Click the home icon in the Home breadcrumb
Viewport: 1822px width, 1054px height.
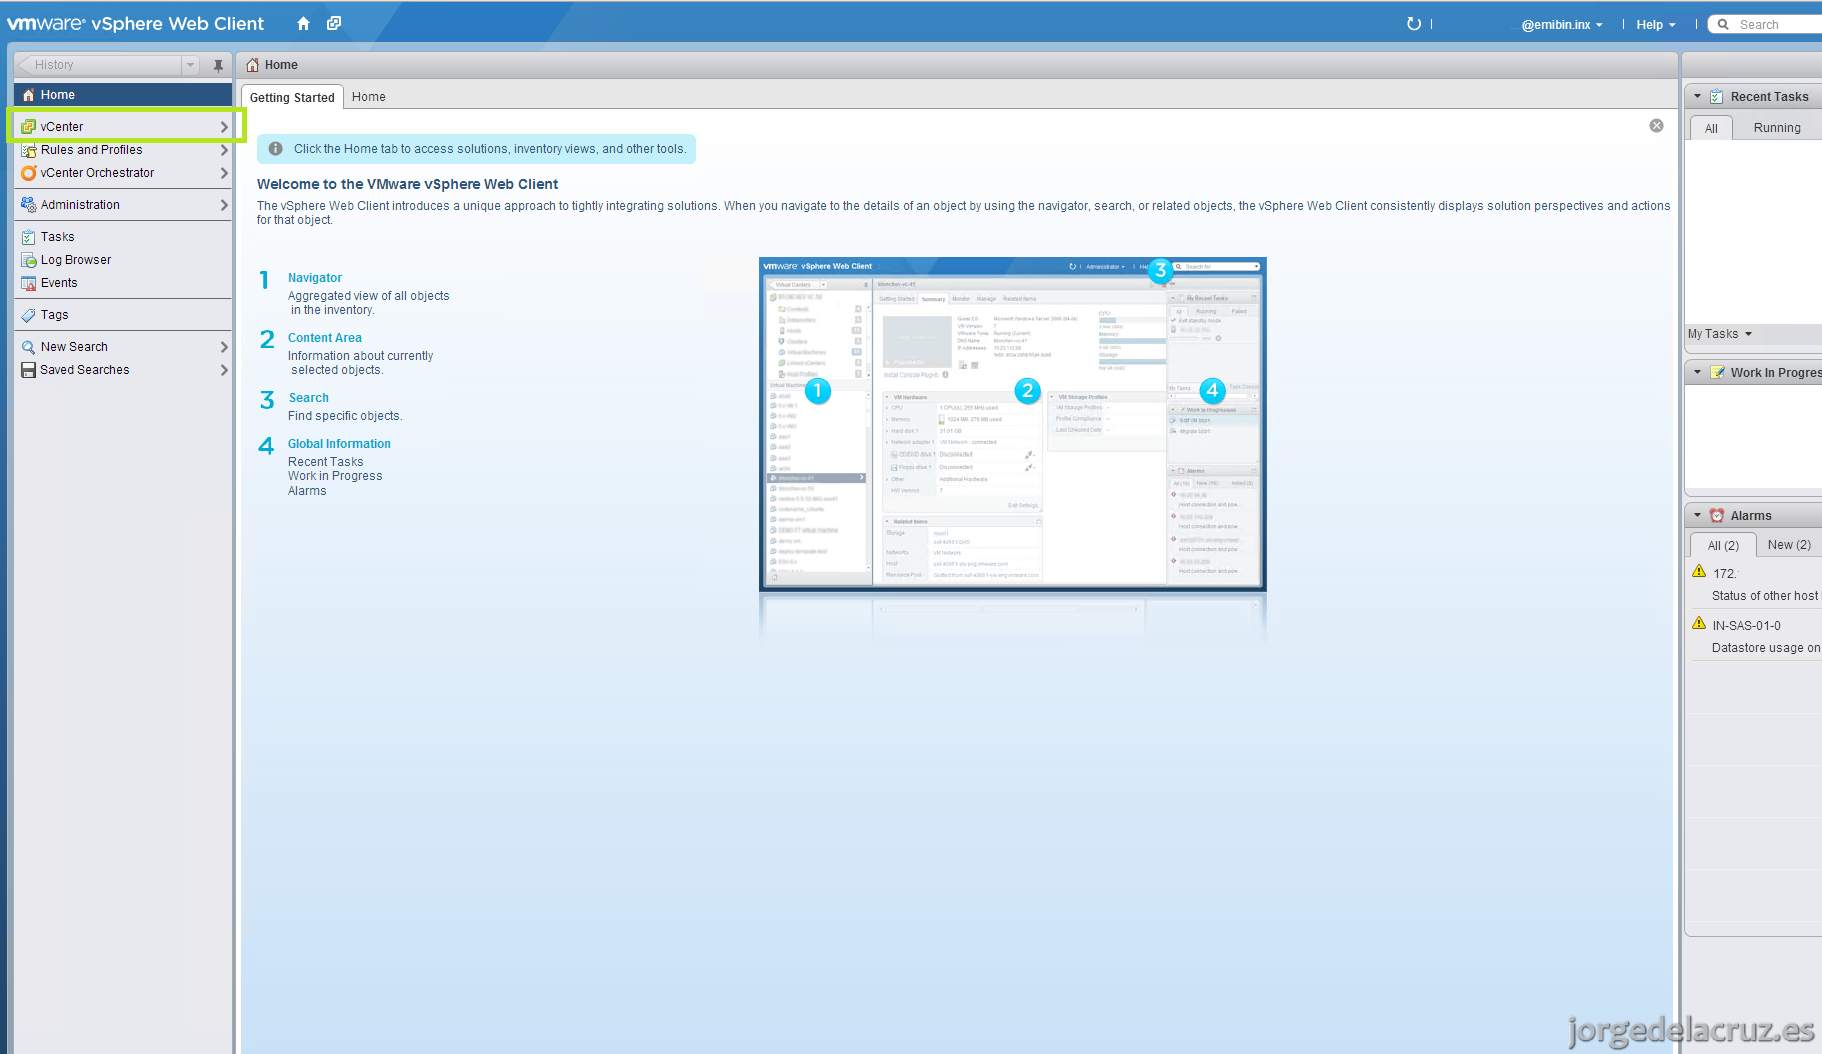[252, 65]
